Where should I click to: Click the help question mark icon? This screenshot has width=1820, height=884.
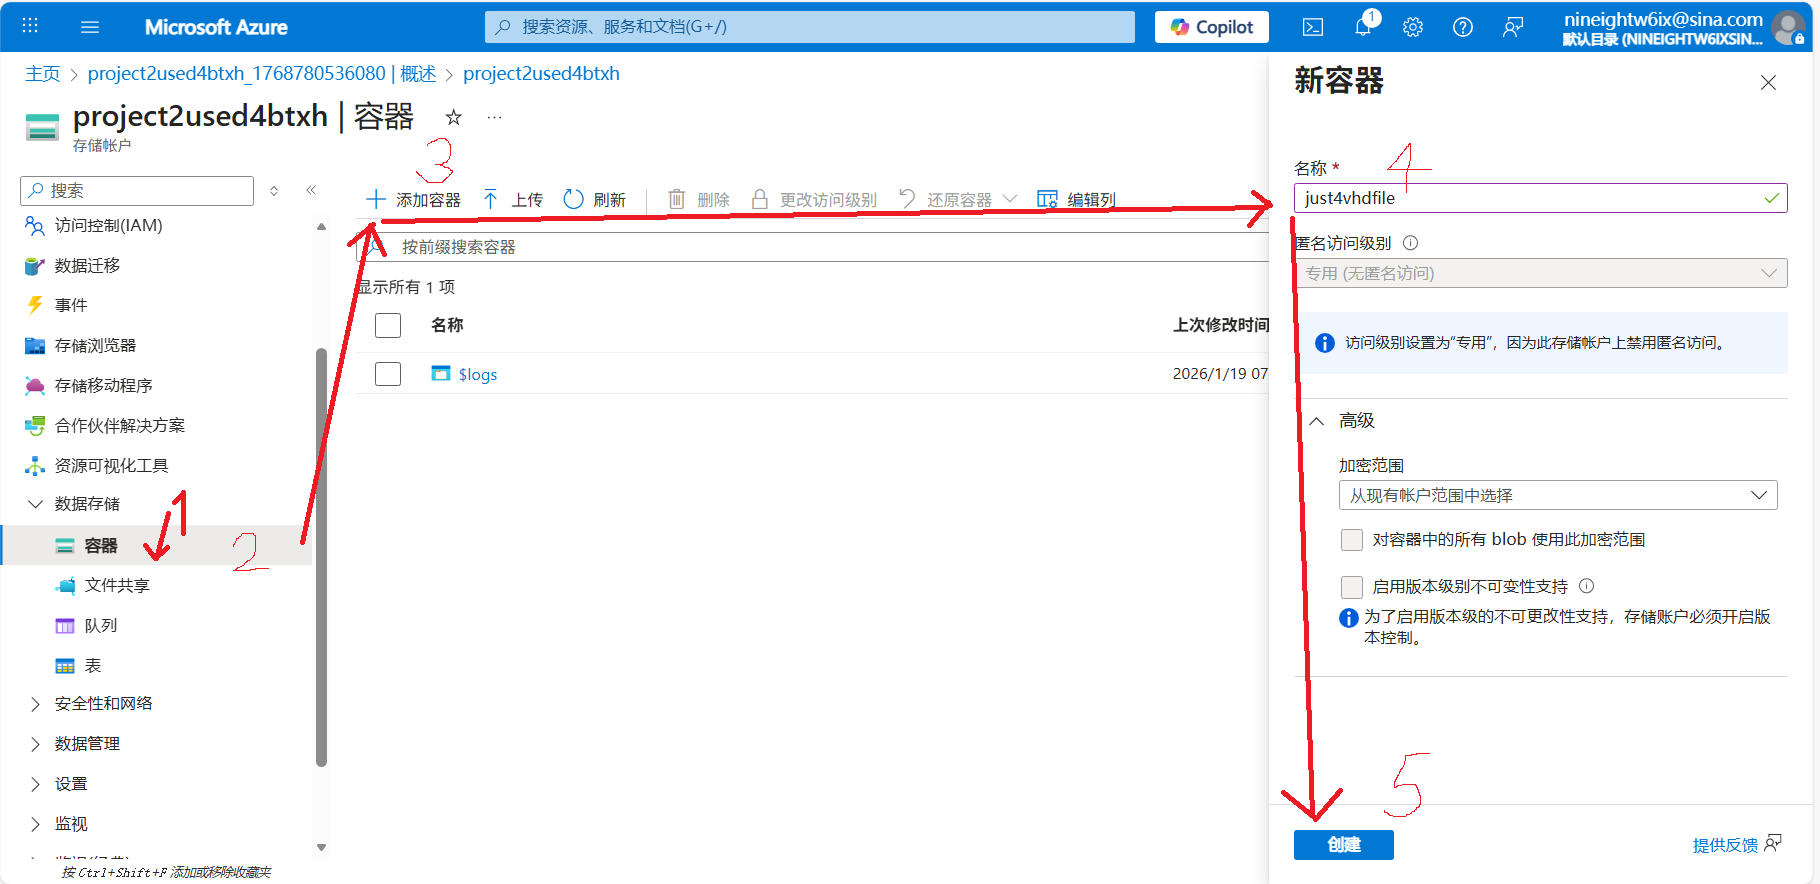coord(1462,27)
